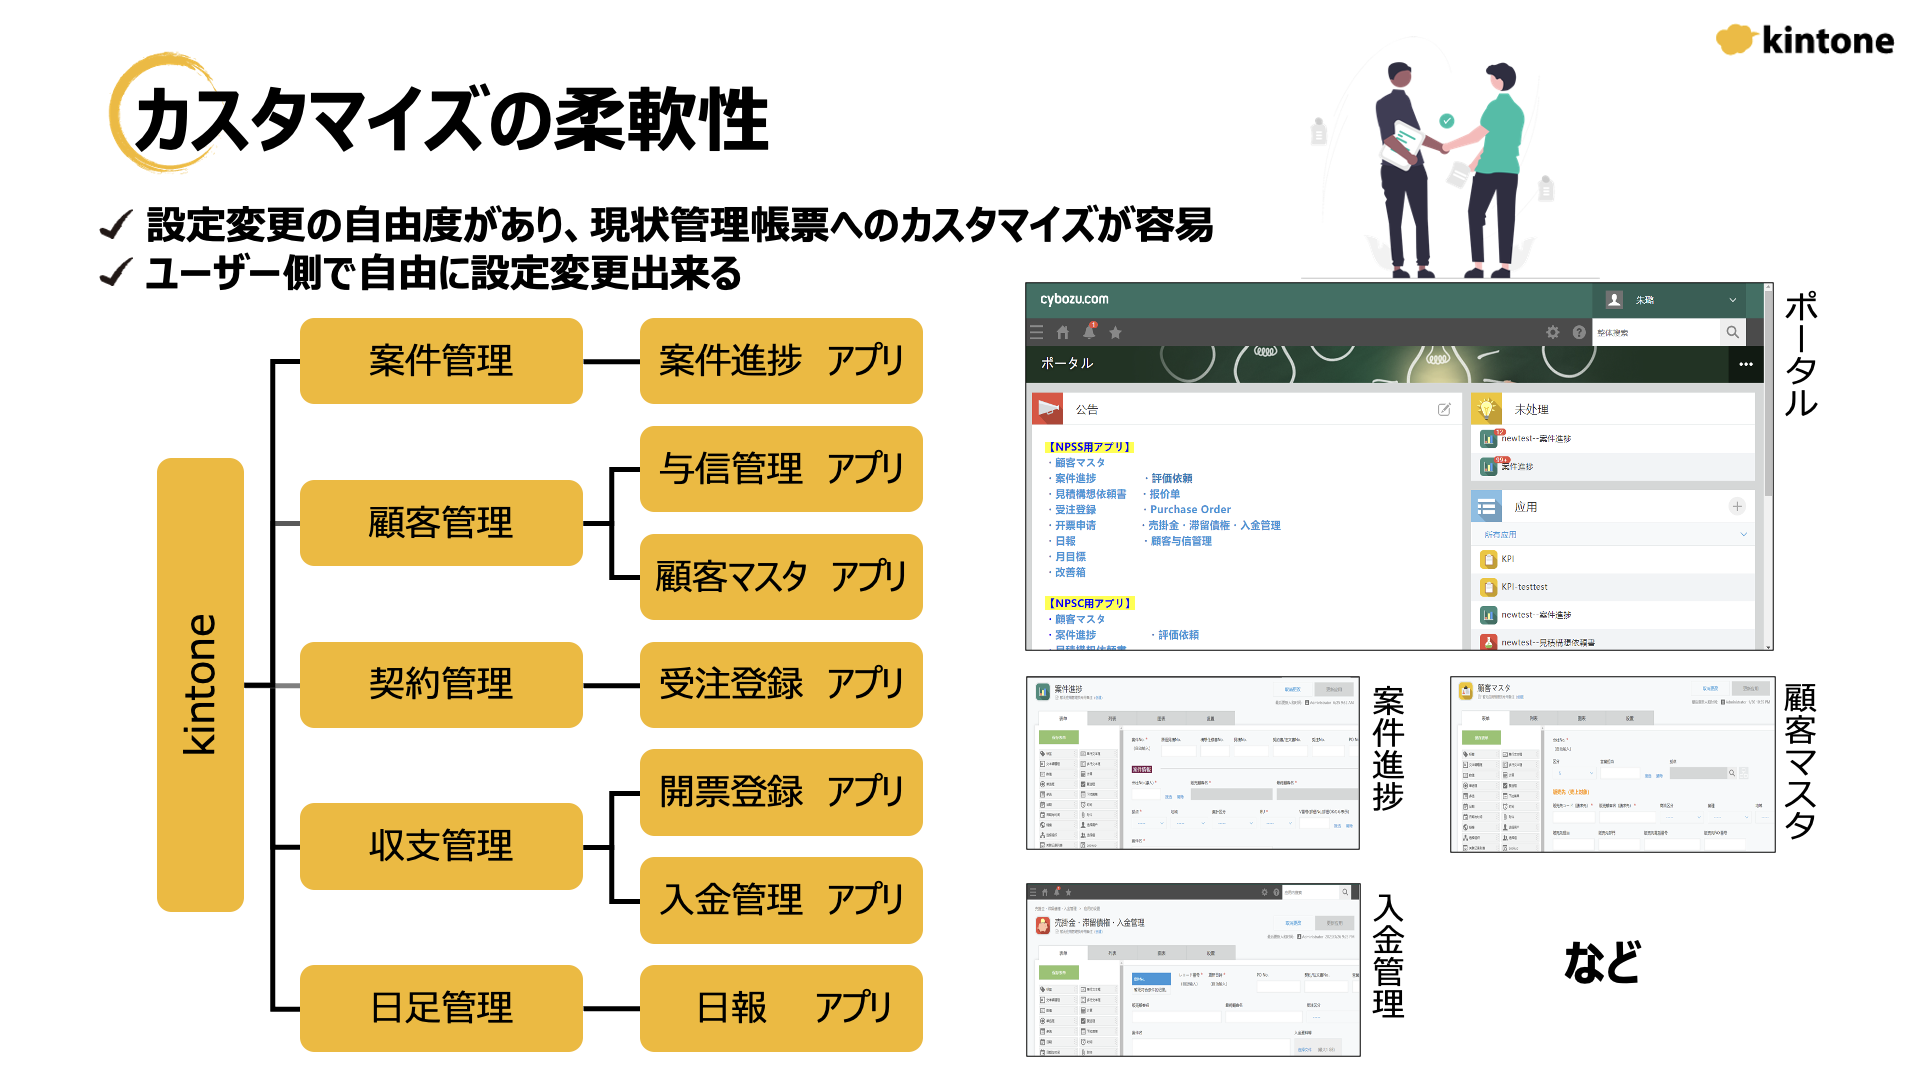Select the 日足管理 box in the diagram
Screen dimensions: 1916x1078
pos(441,1008)
